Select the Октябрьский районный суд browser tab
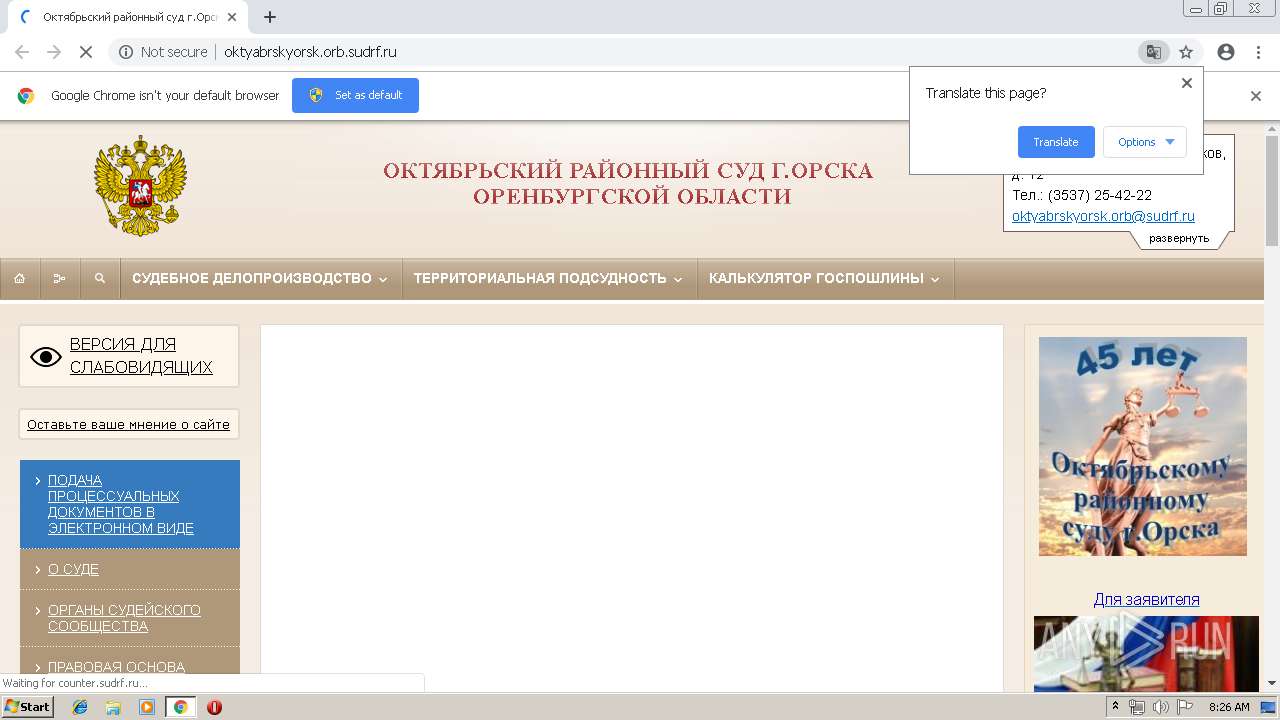 (x=130, y=17)
